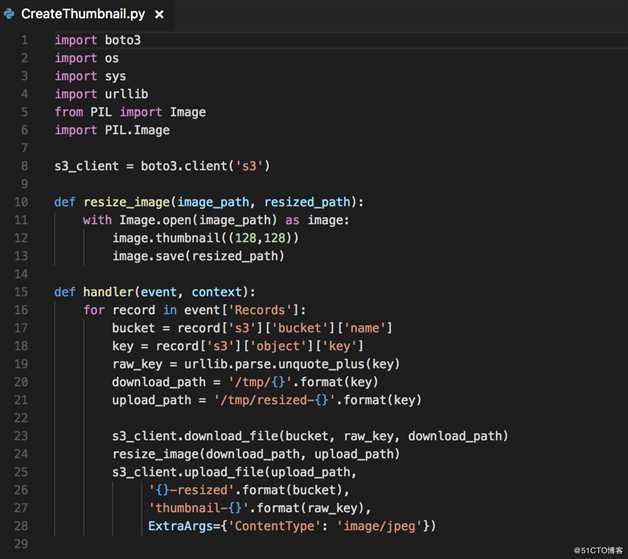This screenshot has height=559, width=628.
Task: Click urllib.parse.unquote_plus(key) on line 19
Action: click(292, 364)
